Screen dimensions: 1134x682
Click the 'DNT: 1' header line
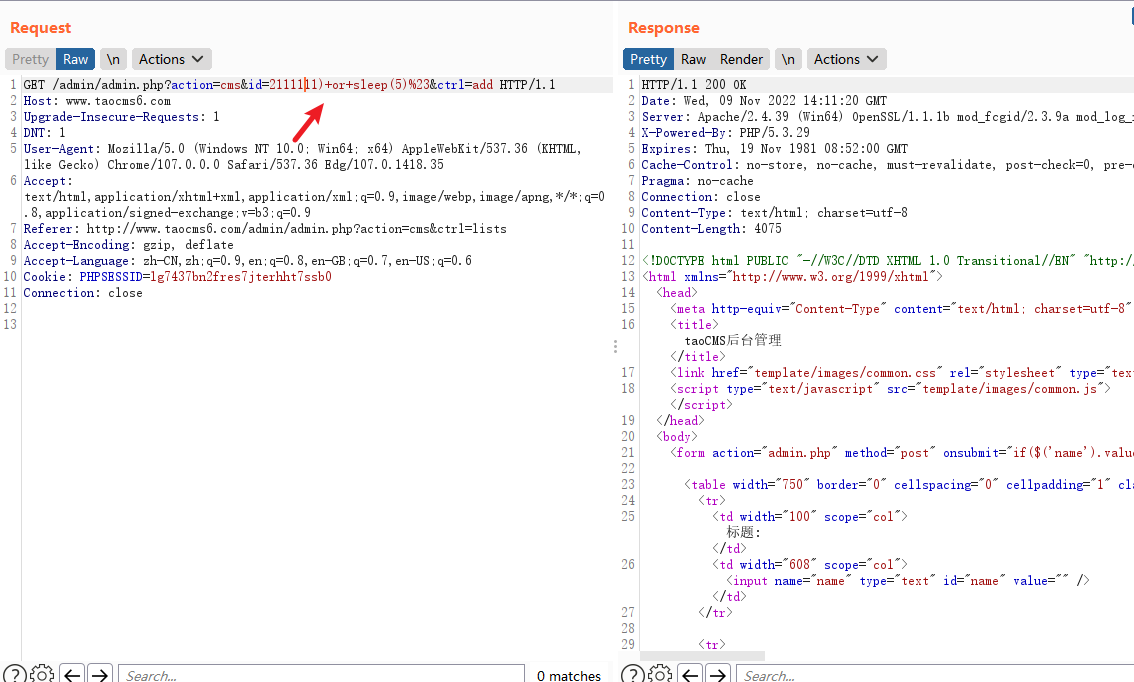pyautogui.click(x=44, y=133)
